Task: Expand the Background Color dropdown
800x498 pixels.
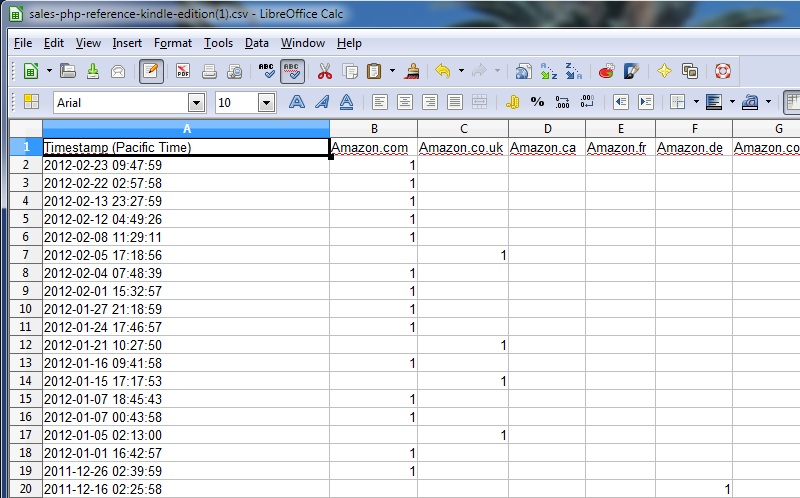Action: click(x=732, y=102)
